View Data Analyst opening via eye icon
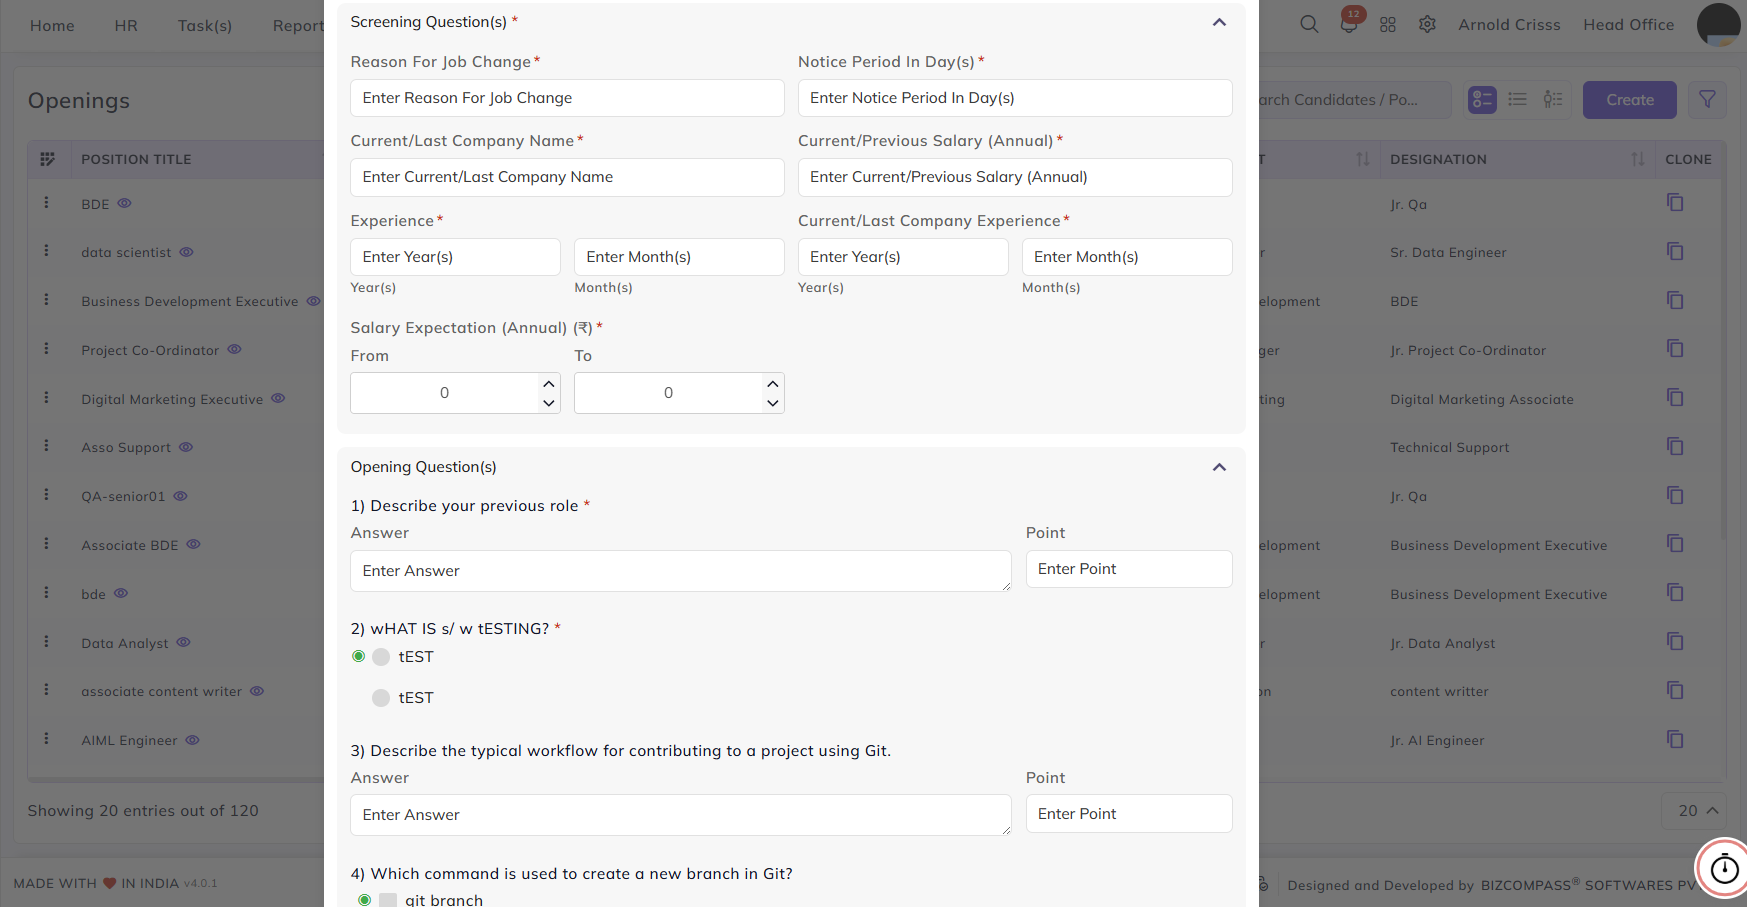This screenshot has width=1747, height=907. tap(183, 642)
